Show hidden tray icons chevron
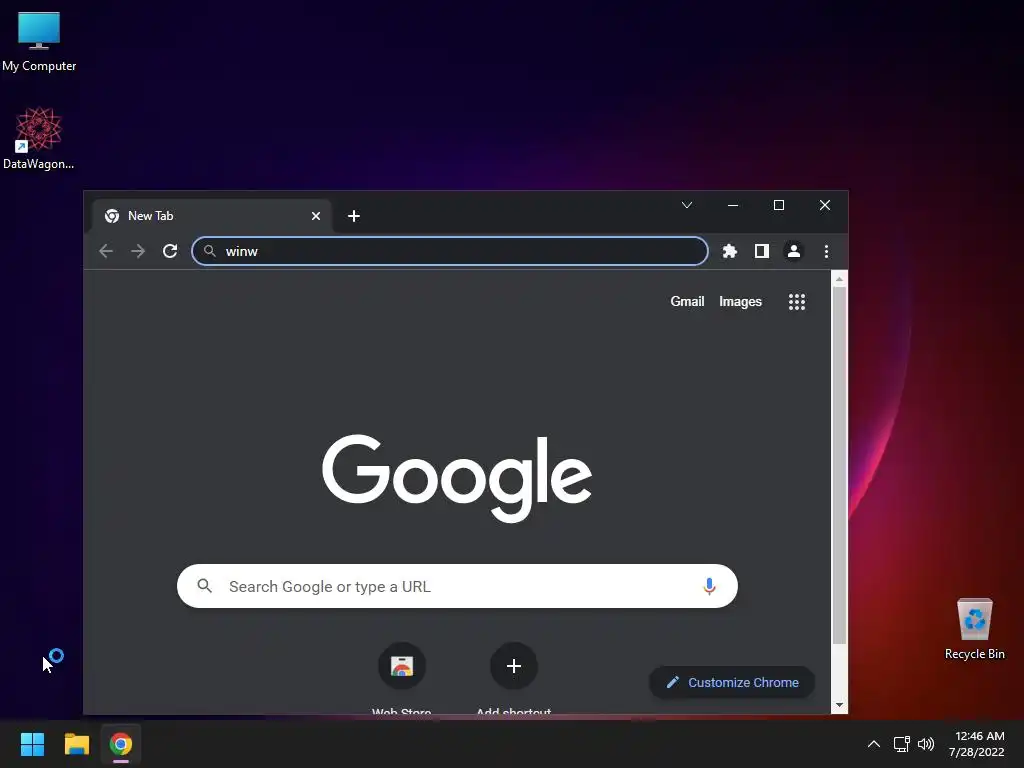Screen dimensions: 1024x768 [874, 744]
